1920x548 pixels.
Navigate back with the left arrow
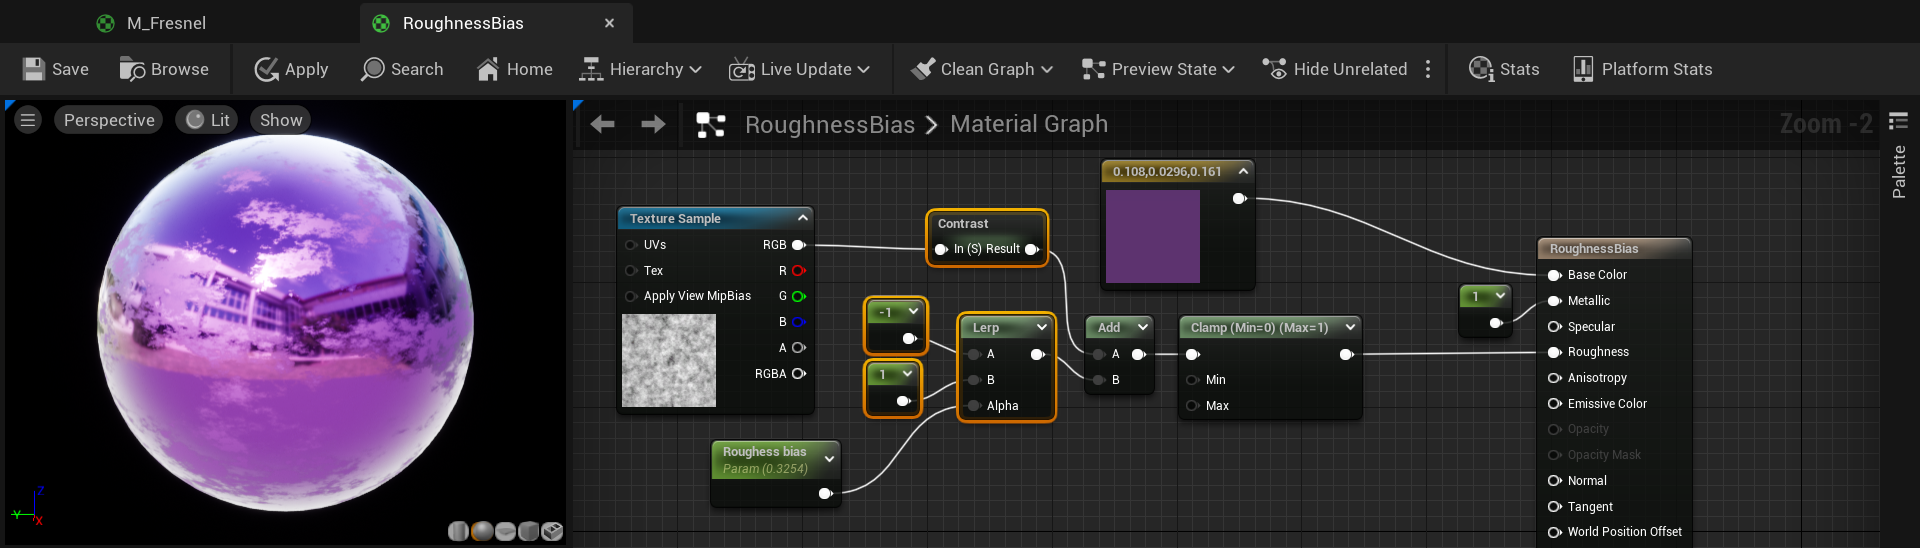602,124
